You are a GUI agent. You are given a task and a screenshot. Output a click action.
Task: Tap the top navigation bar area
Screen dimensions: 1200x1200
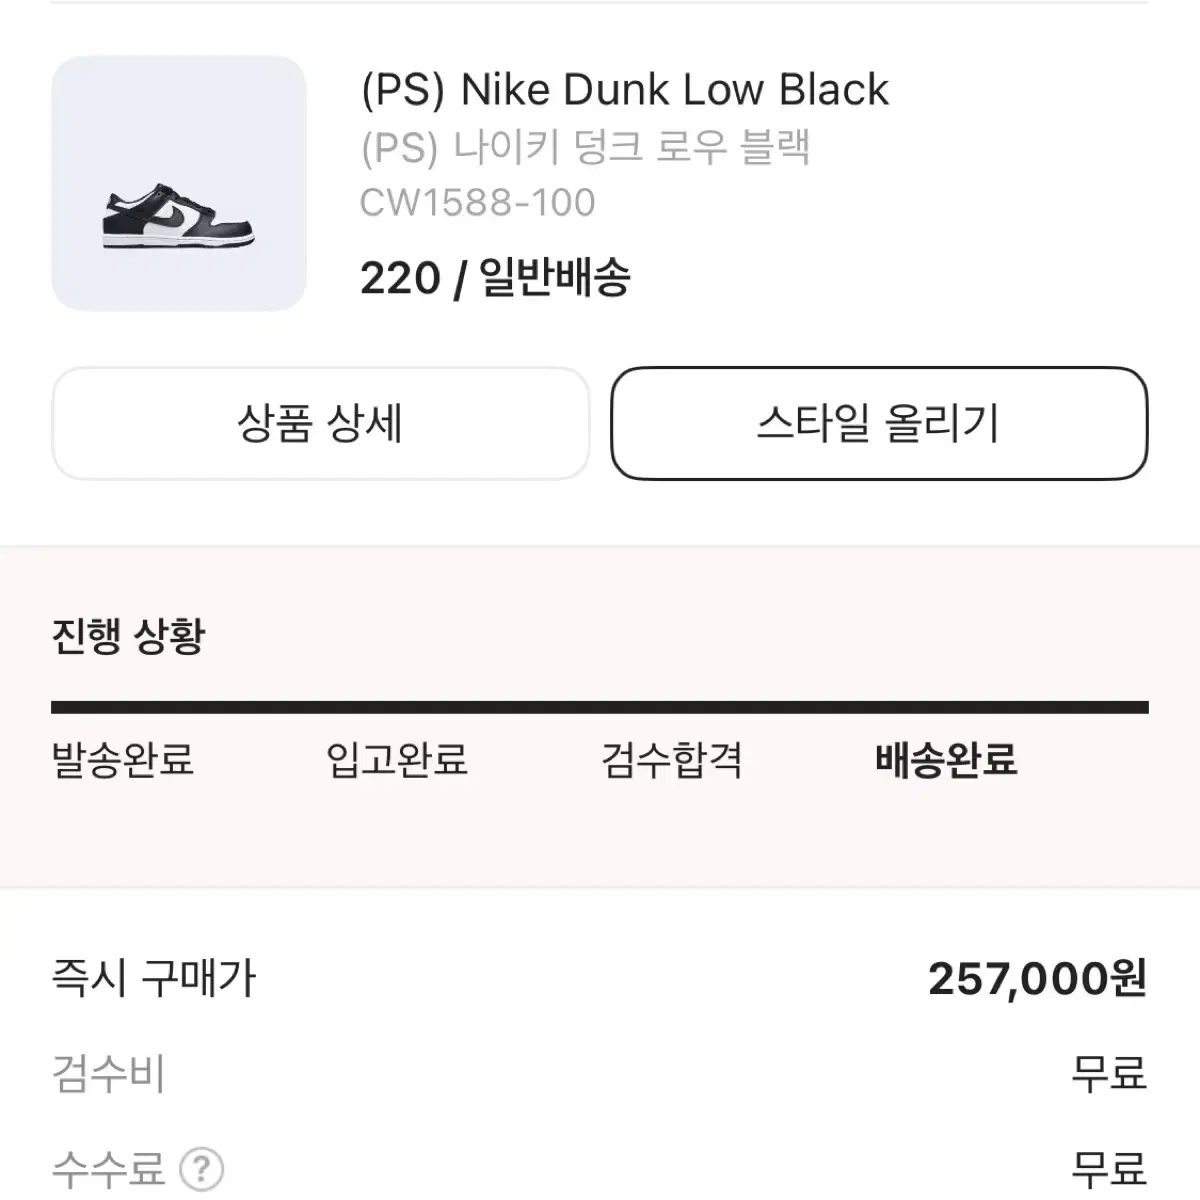tap(600, 8)
